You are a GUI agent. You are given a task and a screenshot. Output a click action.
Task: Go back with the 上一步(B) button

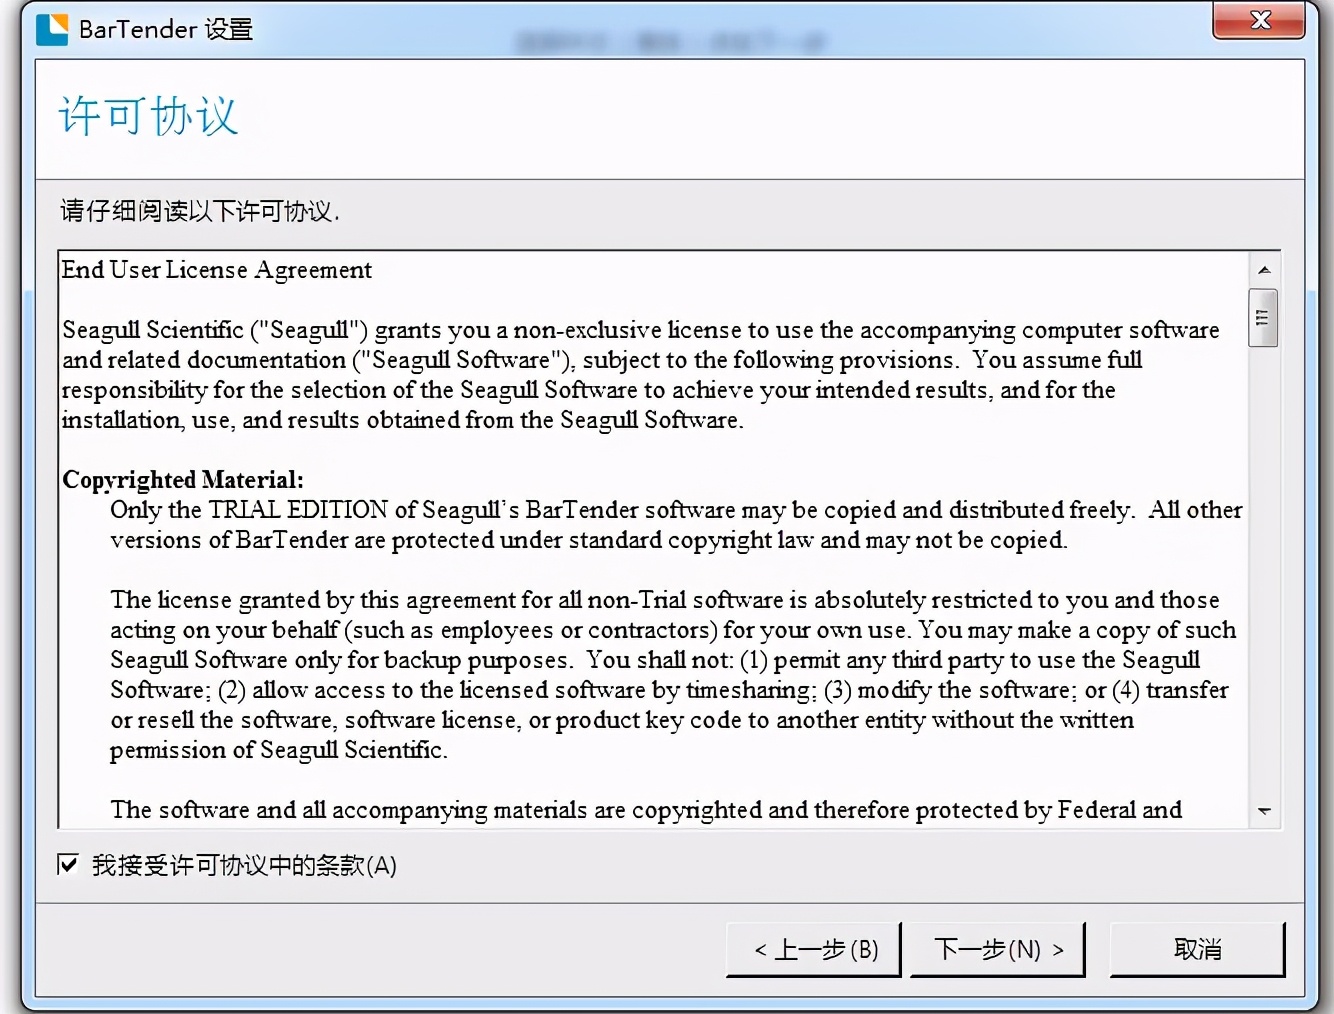pyautogui.click(x=814, y=949)
